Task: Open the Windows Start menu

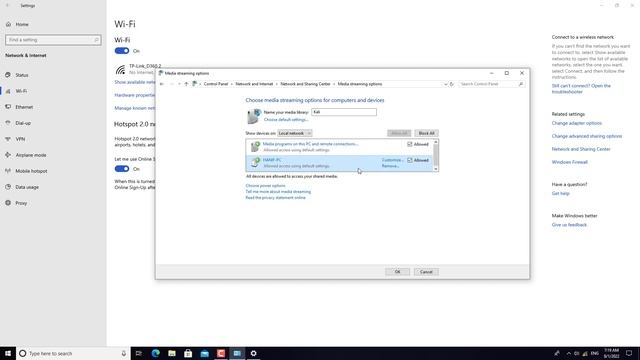Action: pyautogui.click(x=8, y=353)
